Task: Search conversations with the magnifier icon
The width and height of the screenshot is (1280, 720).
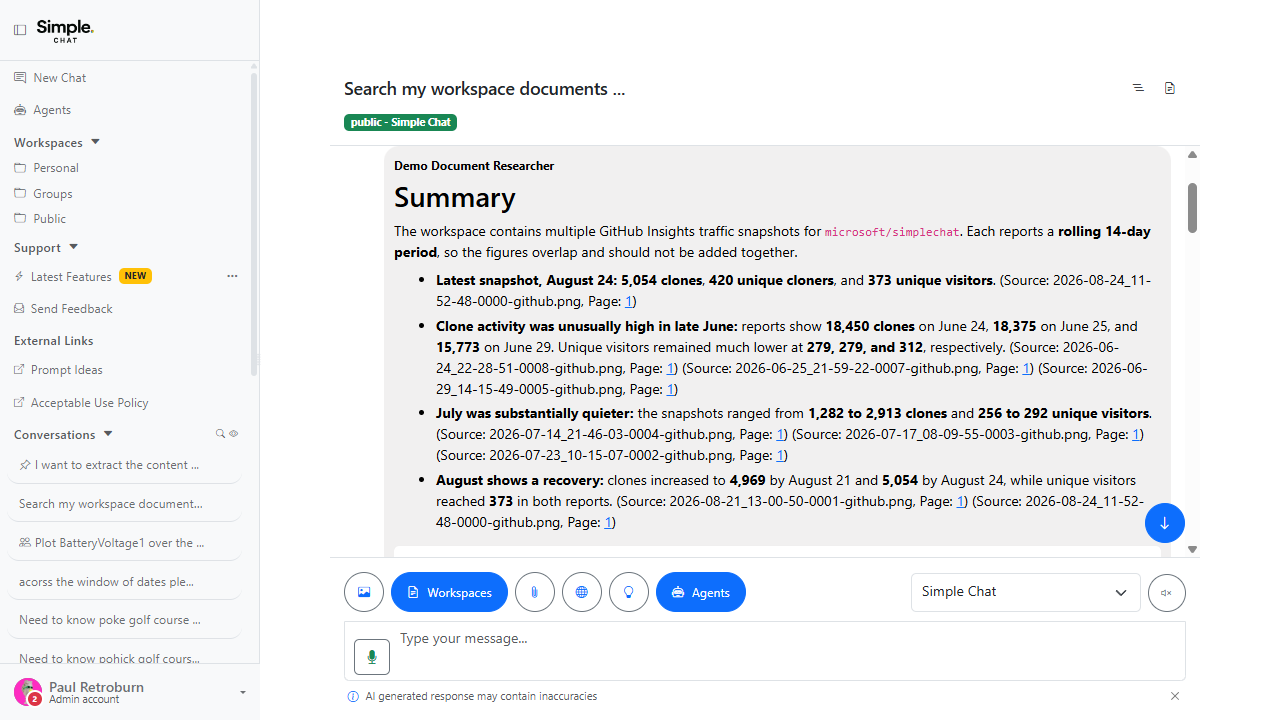Action: pyautogui.click(x=221, y=434)
